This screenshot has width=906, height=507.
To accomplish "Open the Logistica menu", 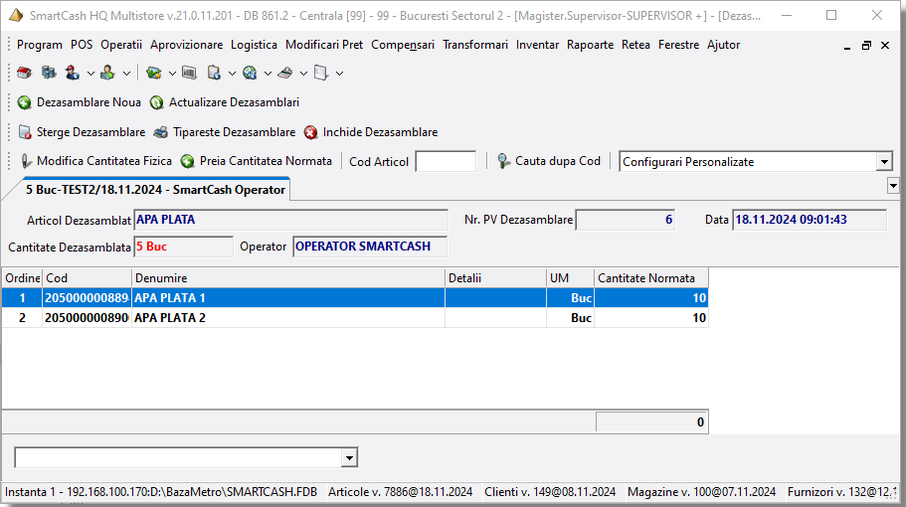I will click(x=254, y=45).
